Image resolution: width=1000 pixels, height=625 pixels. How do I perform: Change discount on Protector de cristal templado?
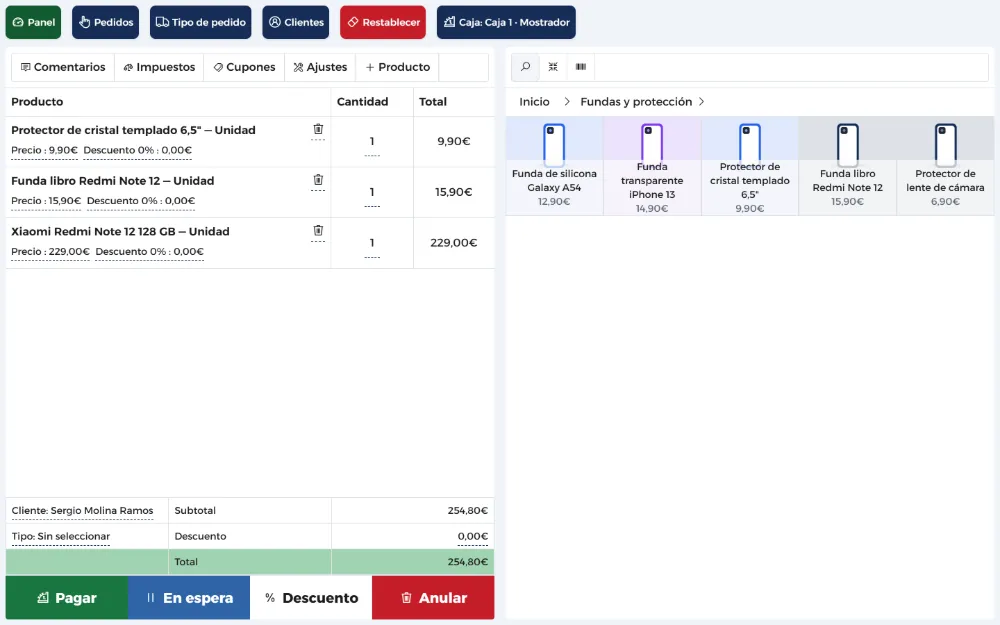[138, 151]
